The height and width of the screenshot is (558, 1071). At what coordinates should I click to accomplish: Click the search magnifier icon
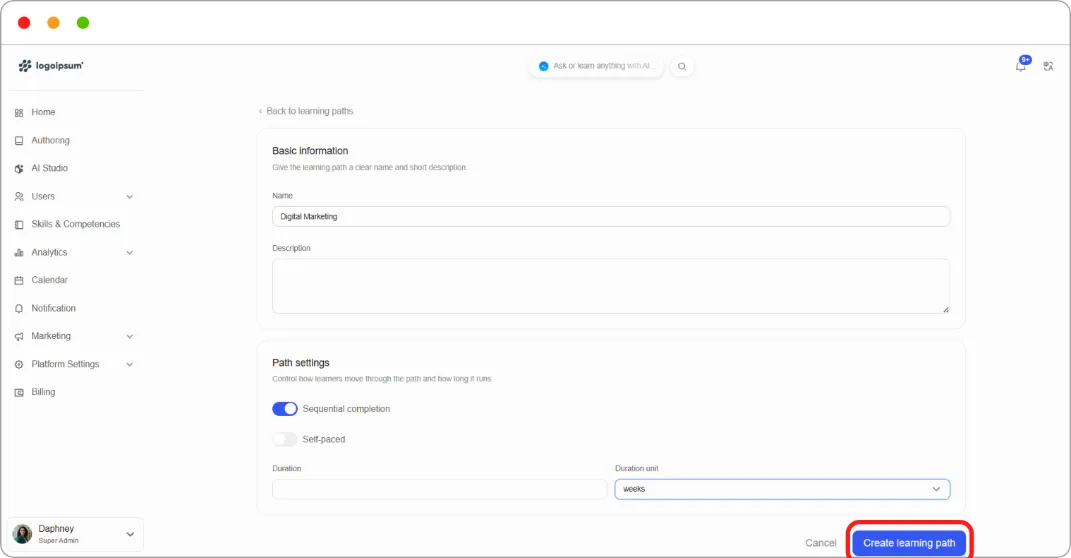(682, 66)
